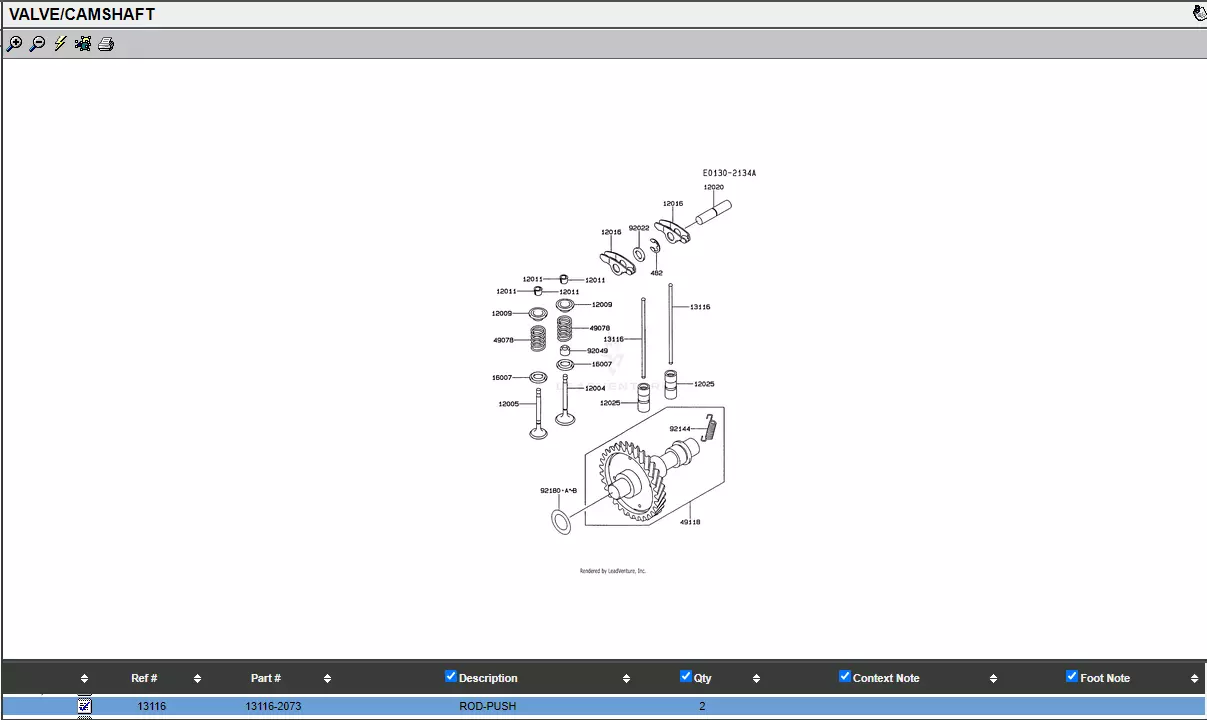Sort by Ref # using sort arrows

(197, 679)
